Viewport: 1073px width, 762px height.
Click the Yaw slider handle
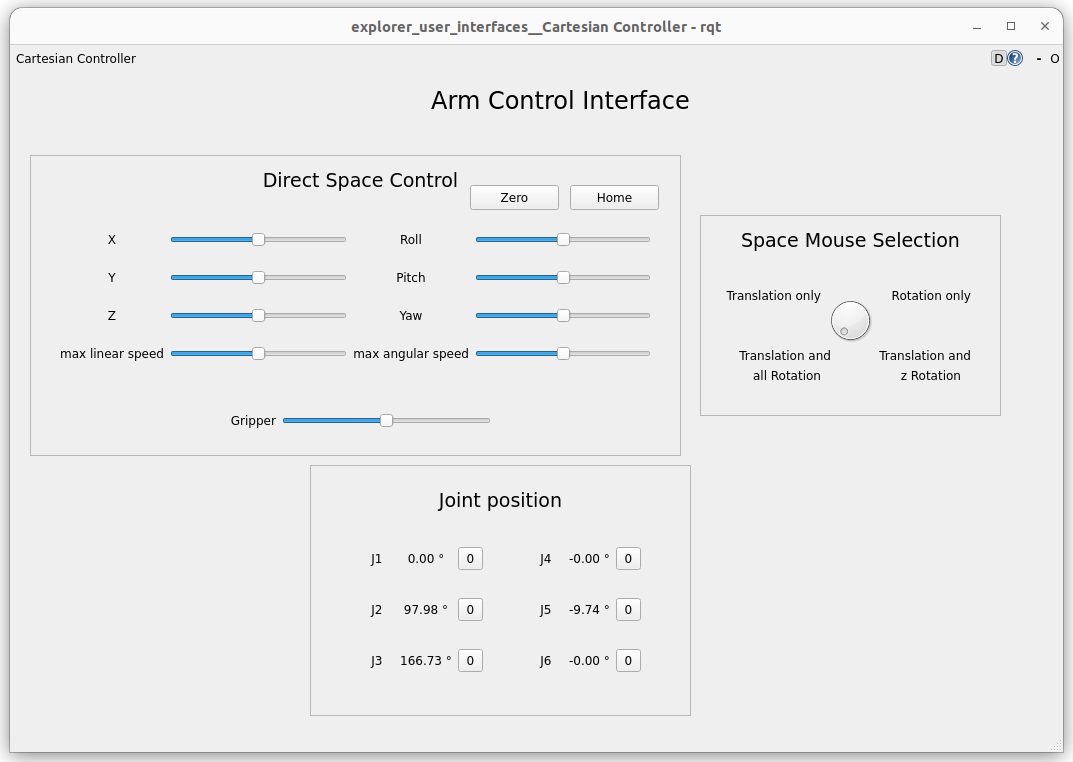pos(563,315)
